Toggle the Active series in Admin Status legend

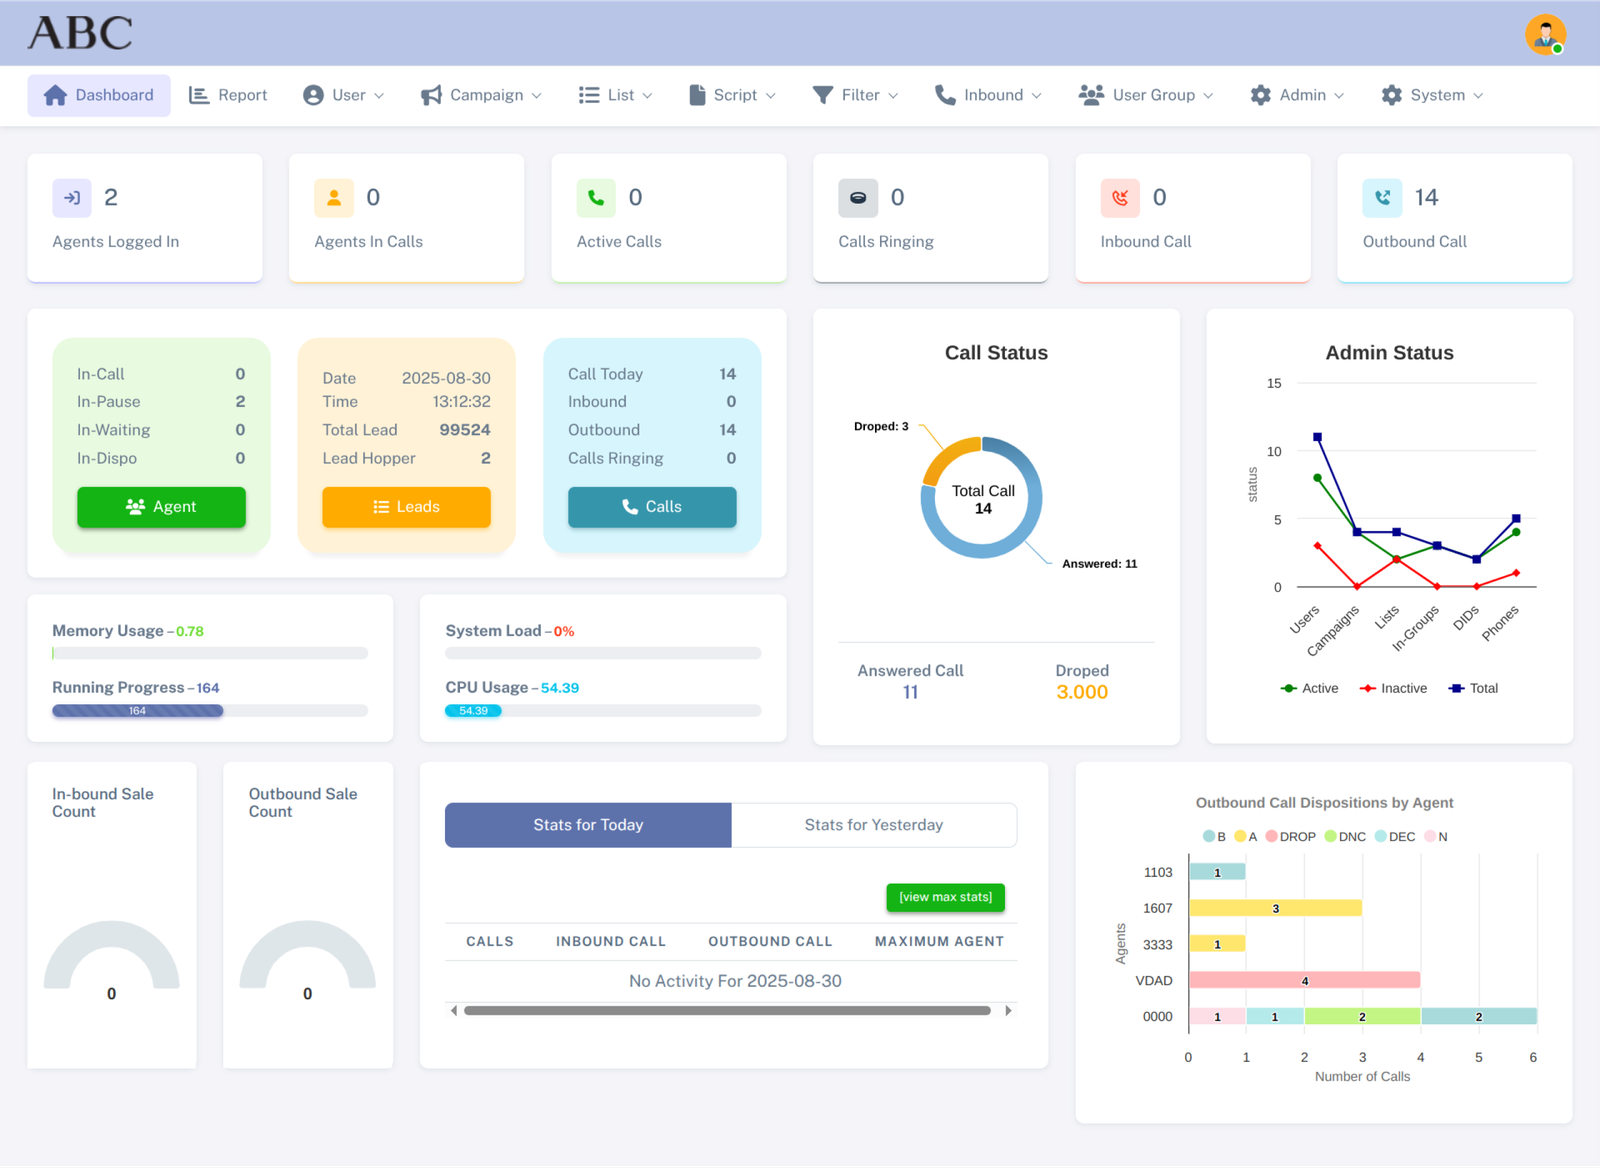[x=1310, y=688]
